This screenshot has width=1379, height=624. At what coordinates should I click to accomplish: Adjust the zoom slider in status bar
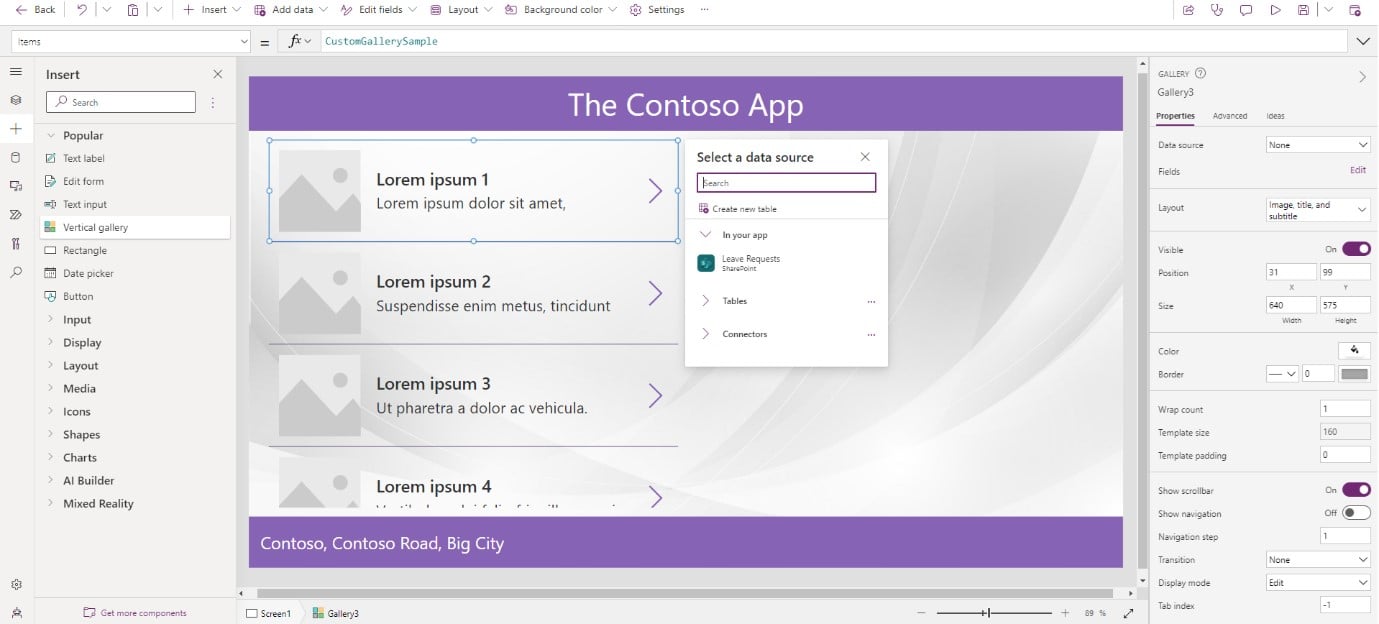pyautogui.click(x=994, y=613)
